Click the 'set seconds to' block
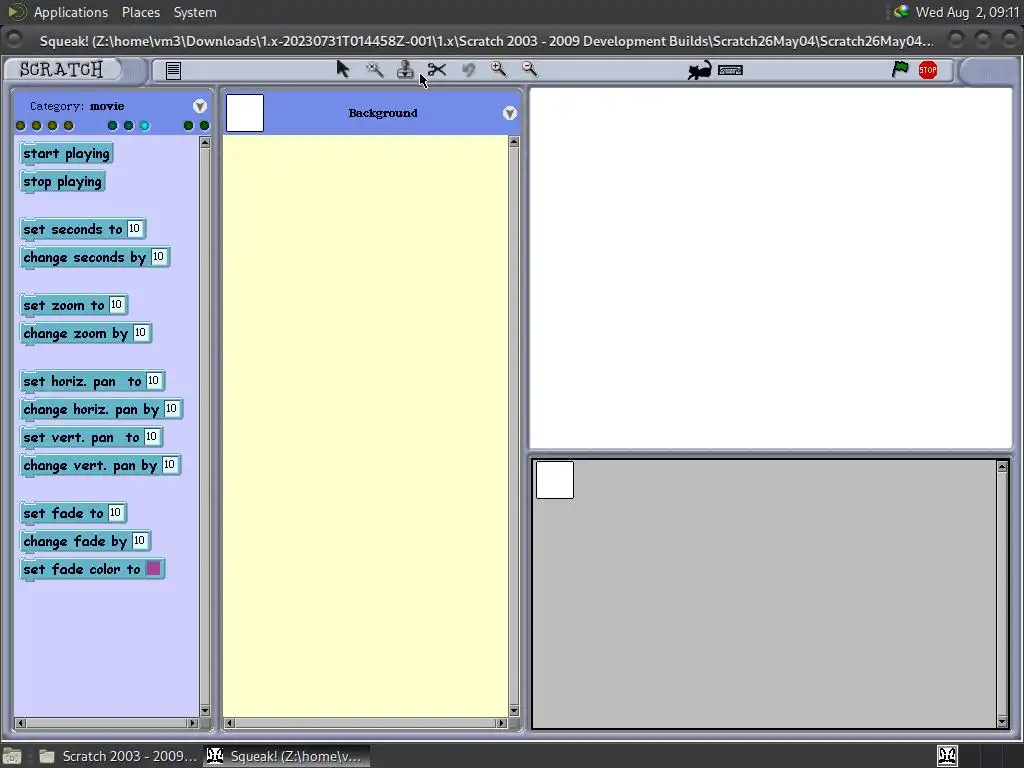This screenshot has width=1024, height=768. pos(83,229)
